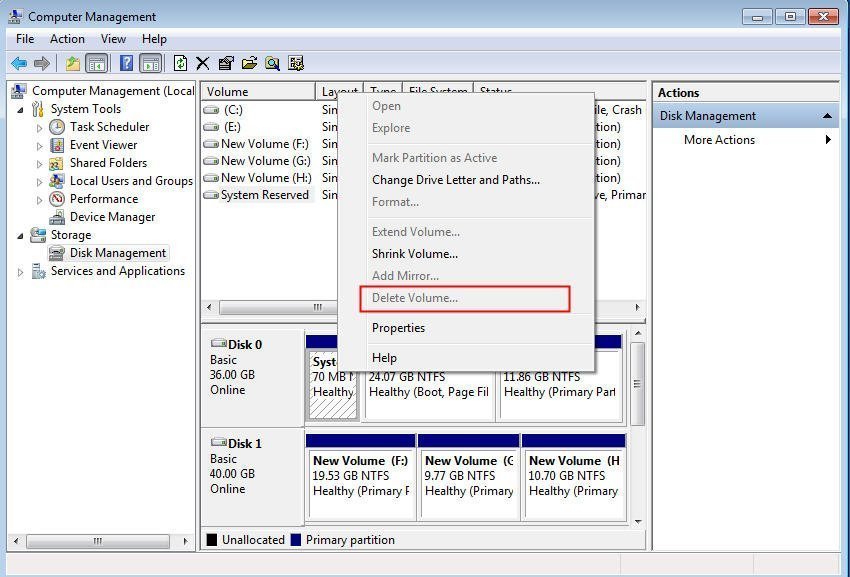Viewport: 850px width, 577px height.
Task: Click the disk pane scrollbar up arrow
Action: 638,333
